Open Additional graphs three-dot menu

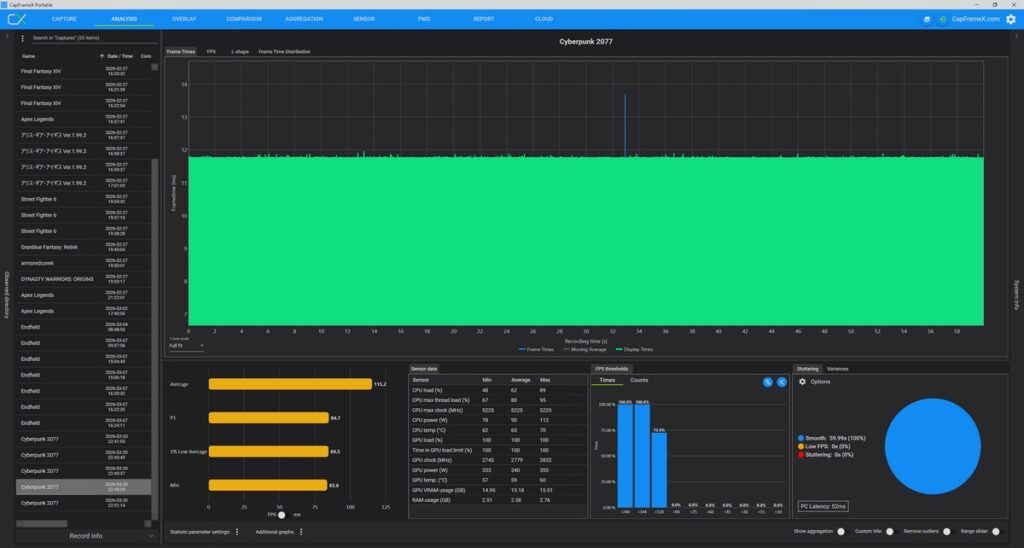pyautogui.click(x=301, y=532)
